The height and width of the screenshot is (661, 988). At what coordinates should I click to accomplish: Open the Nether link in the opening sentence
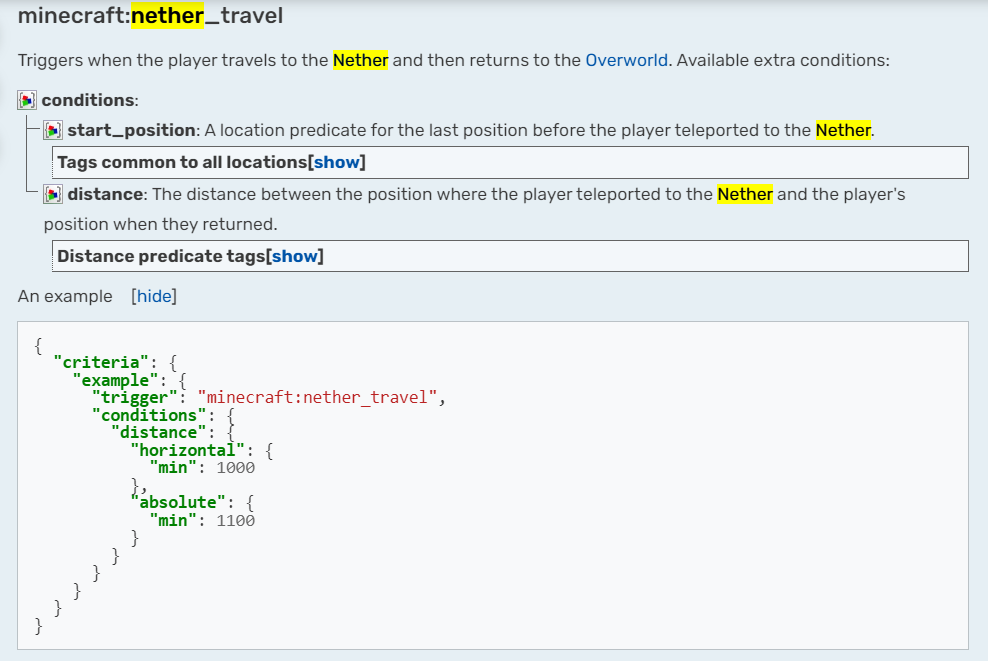(360, 60)
